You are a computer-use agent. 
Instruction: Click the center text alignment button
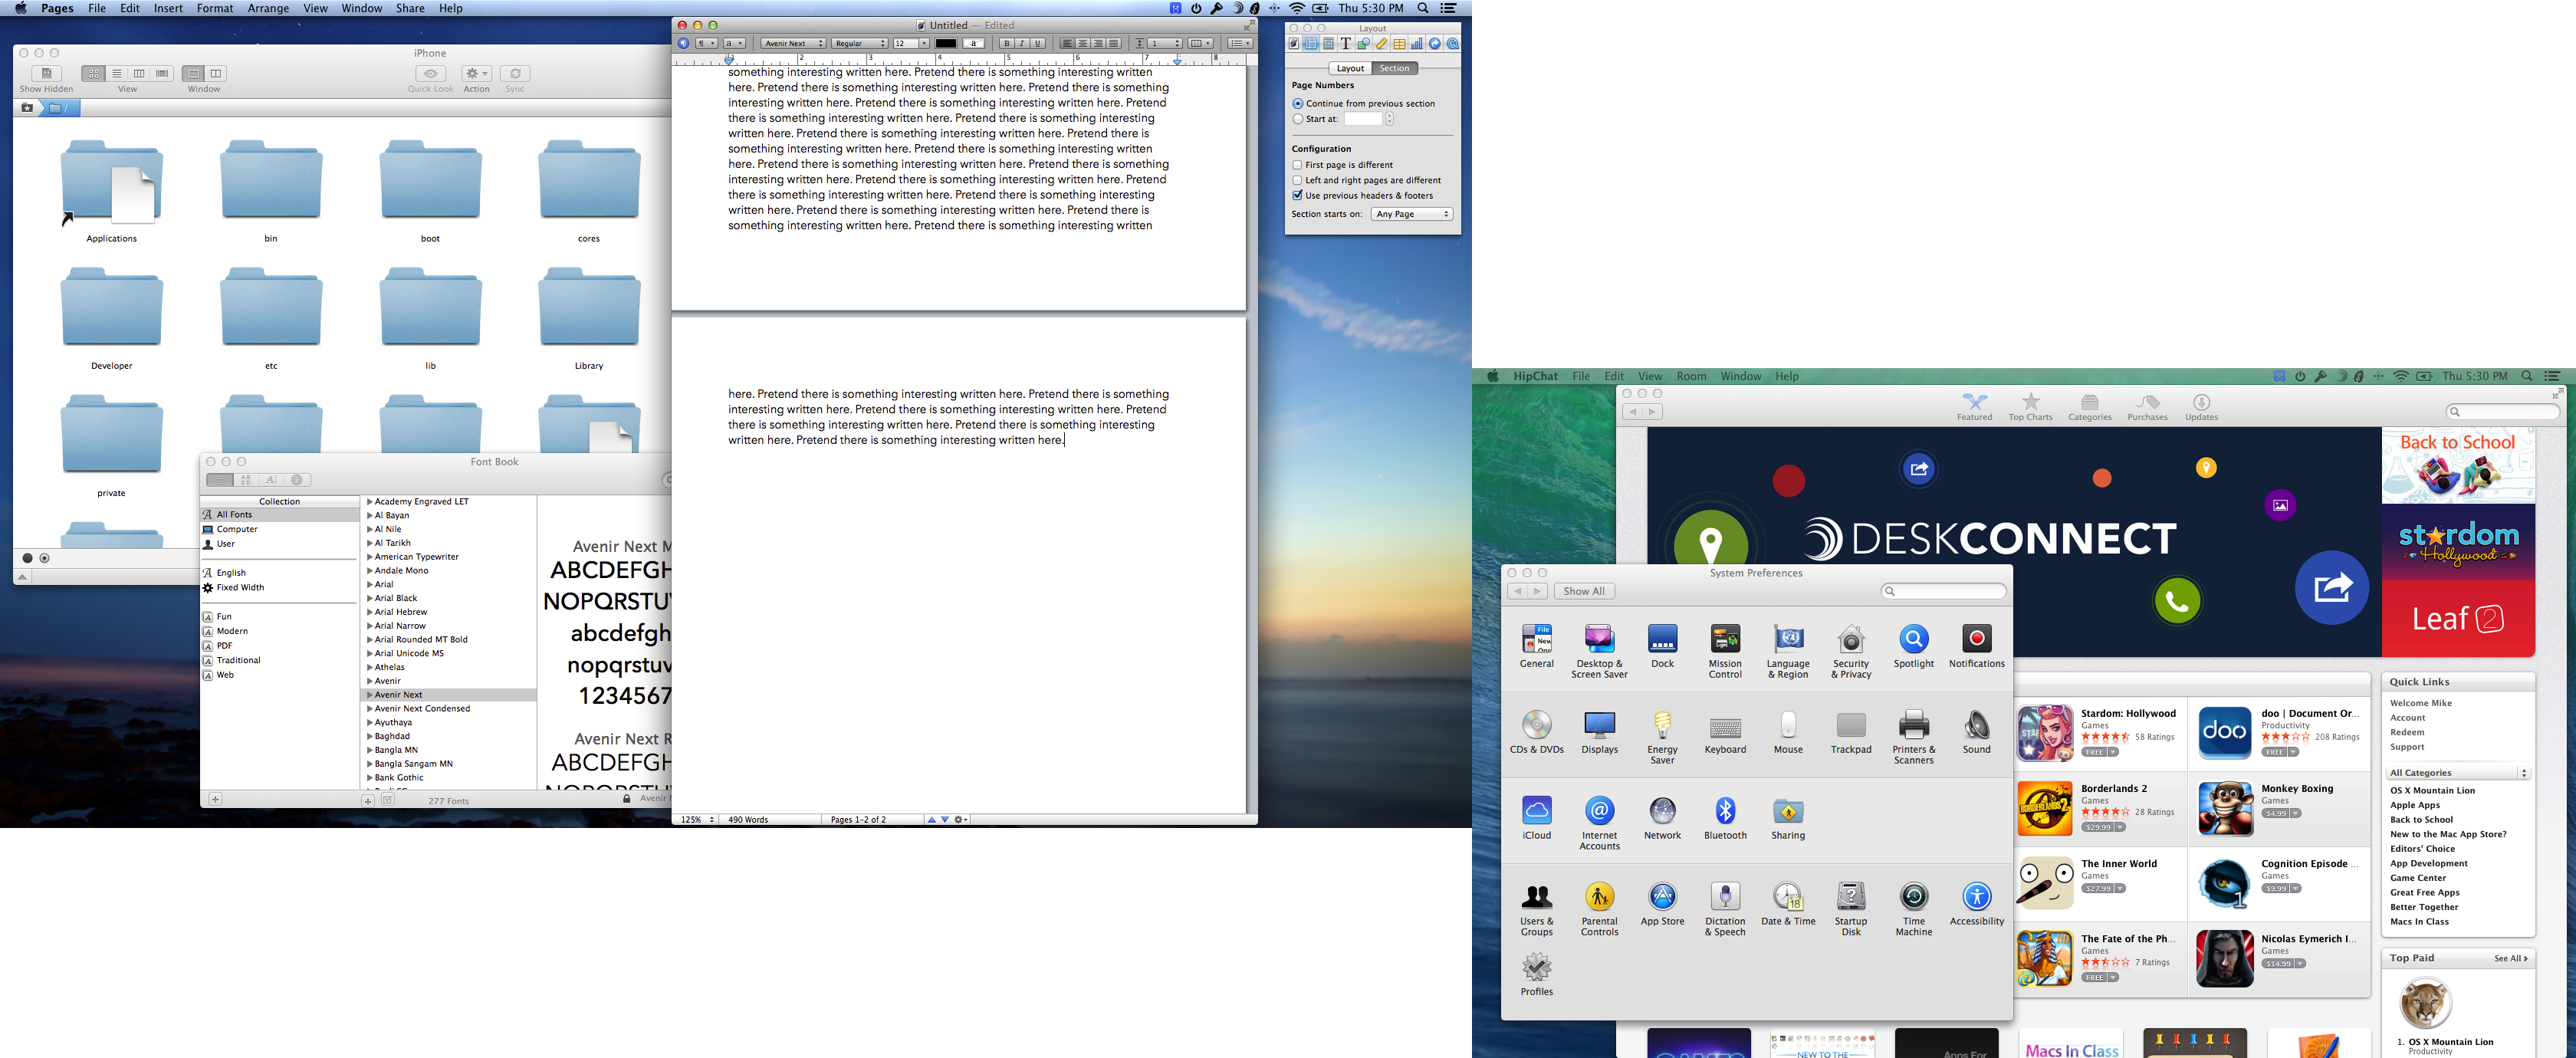point(1082,44)
